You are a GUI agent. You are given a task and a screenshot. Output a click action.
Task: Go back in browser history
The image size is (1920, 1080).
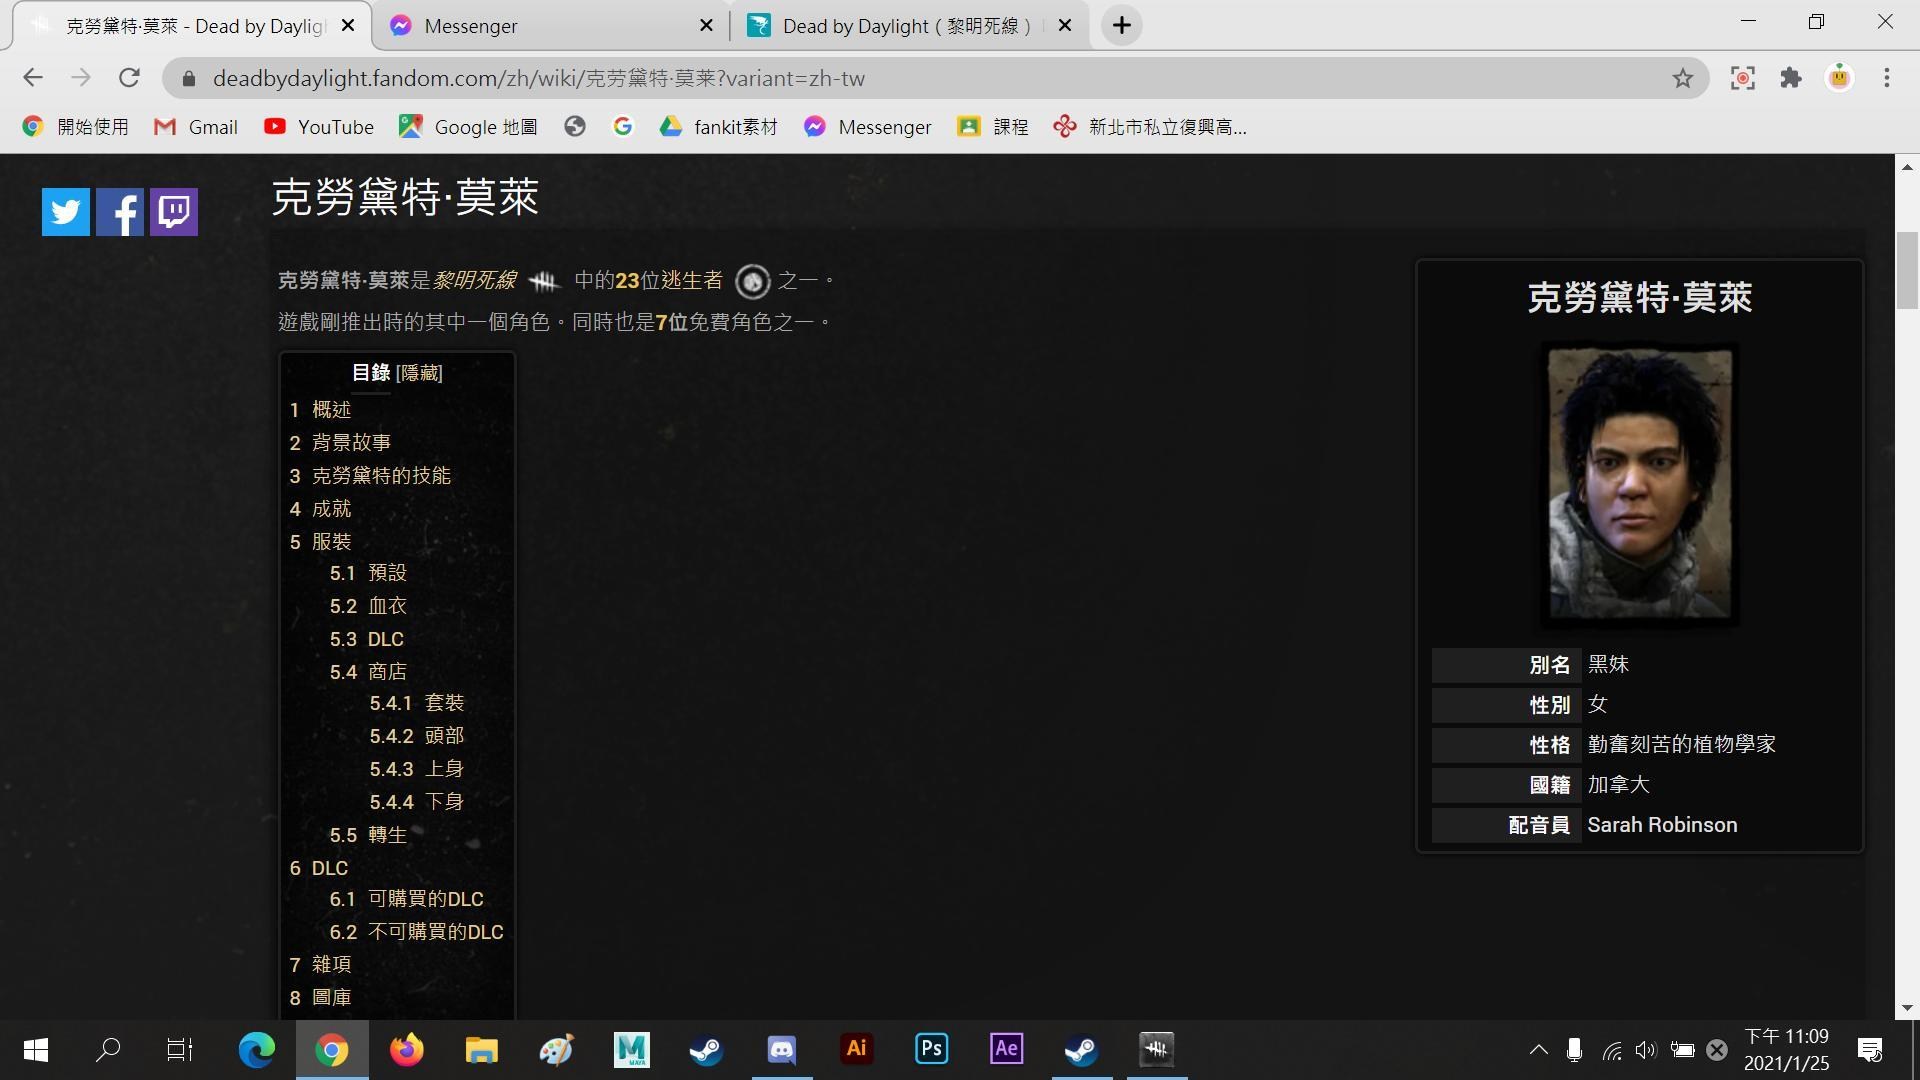(x=33, y=78)
